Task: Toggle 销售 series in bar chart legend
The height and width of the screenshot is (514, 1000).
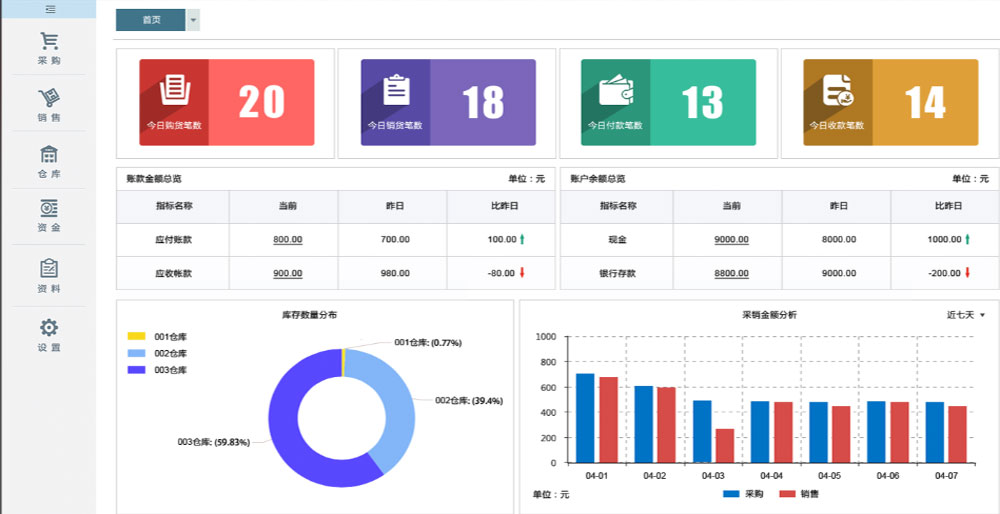Action: [x=800, y=494]
